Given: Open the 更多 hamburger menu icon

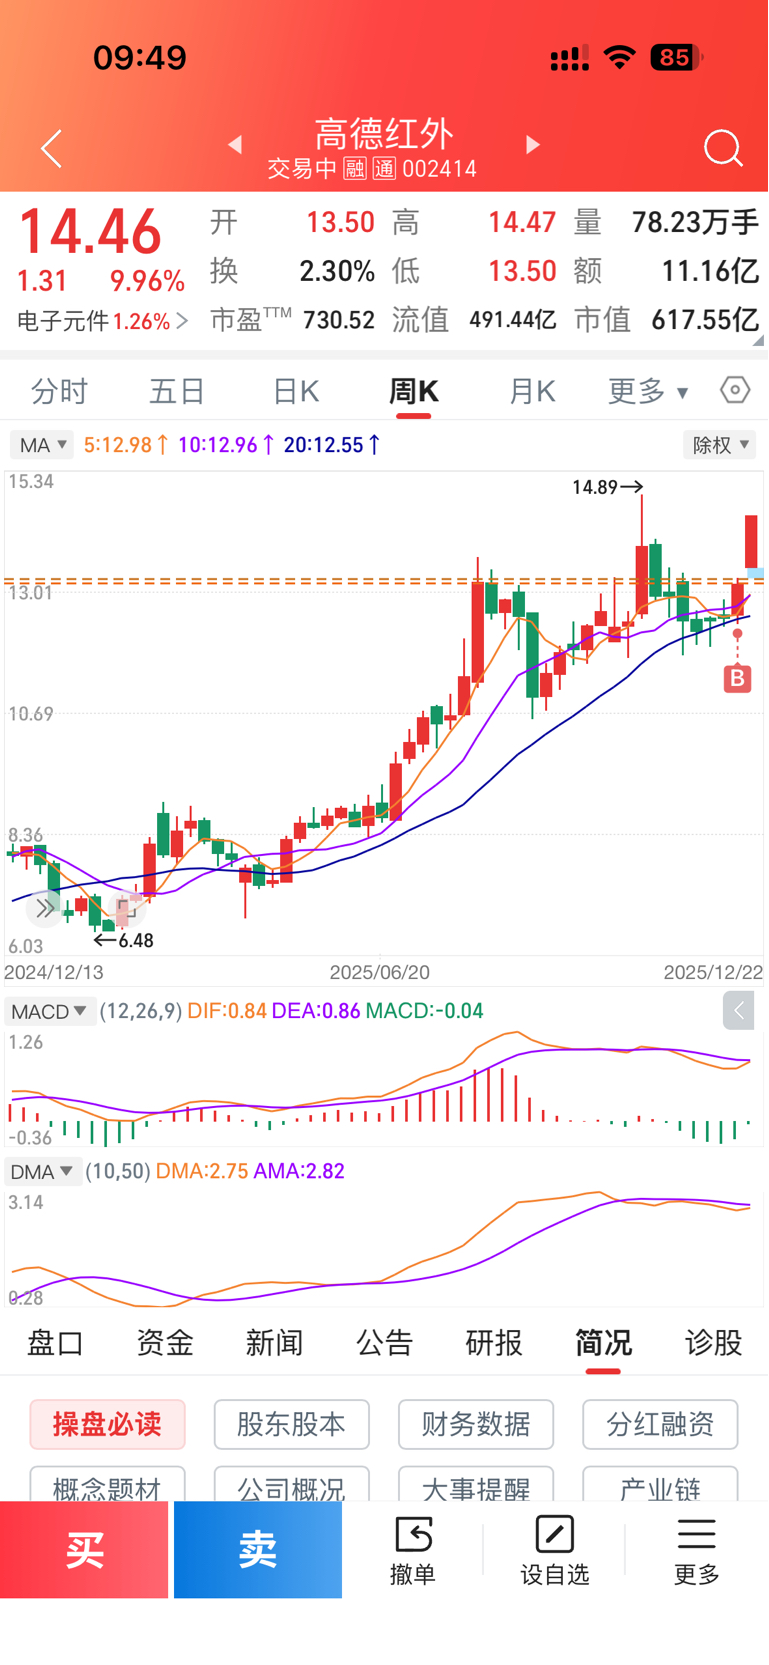Looking at the screenshot, I should tap(696, 1534).
